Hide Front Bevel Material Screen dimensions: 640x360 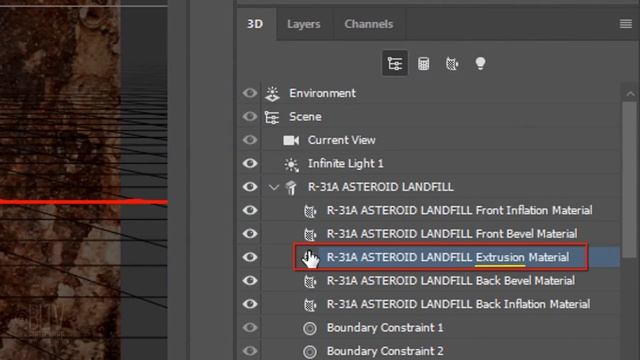250,233
